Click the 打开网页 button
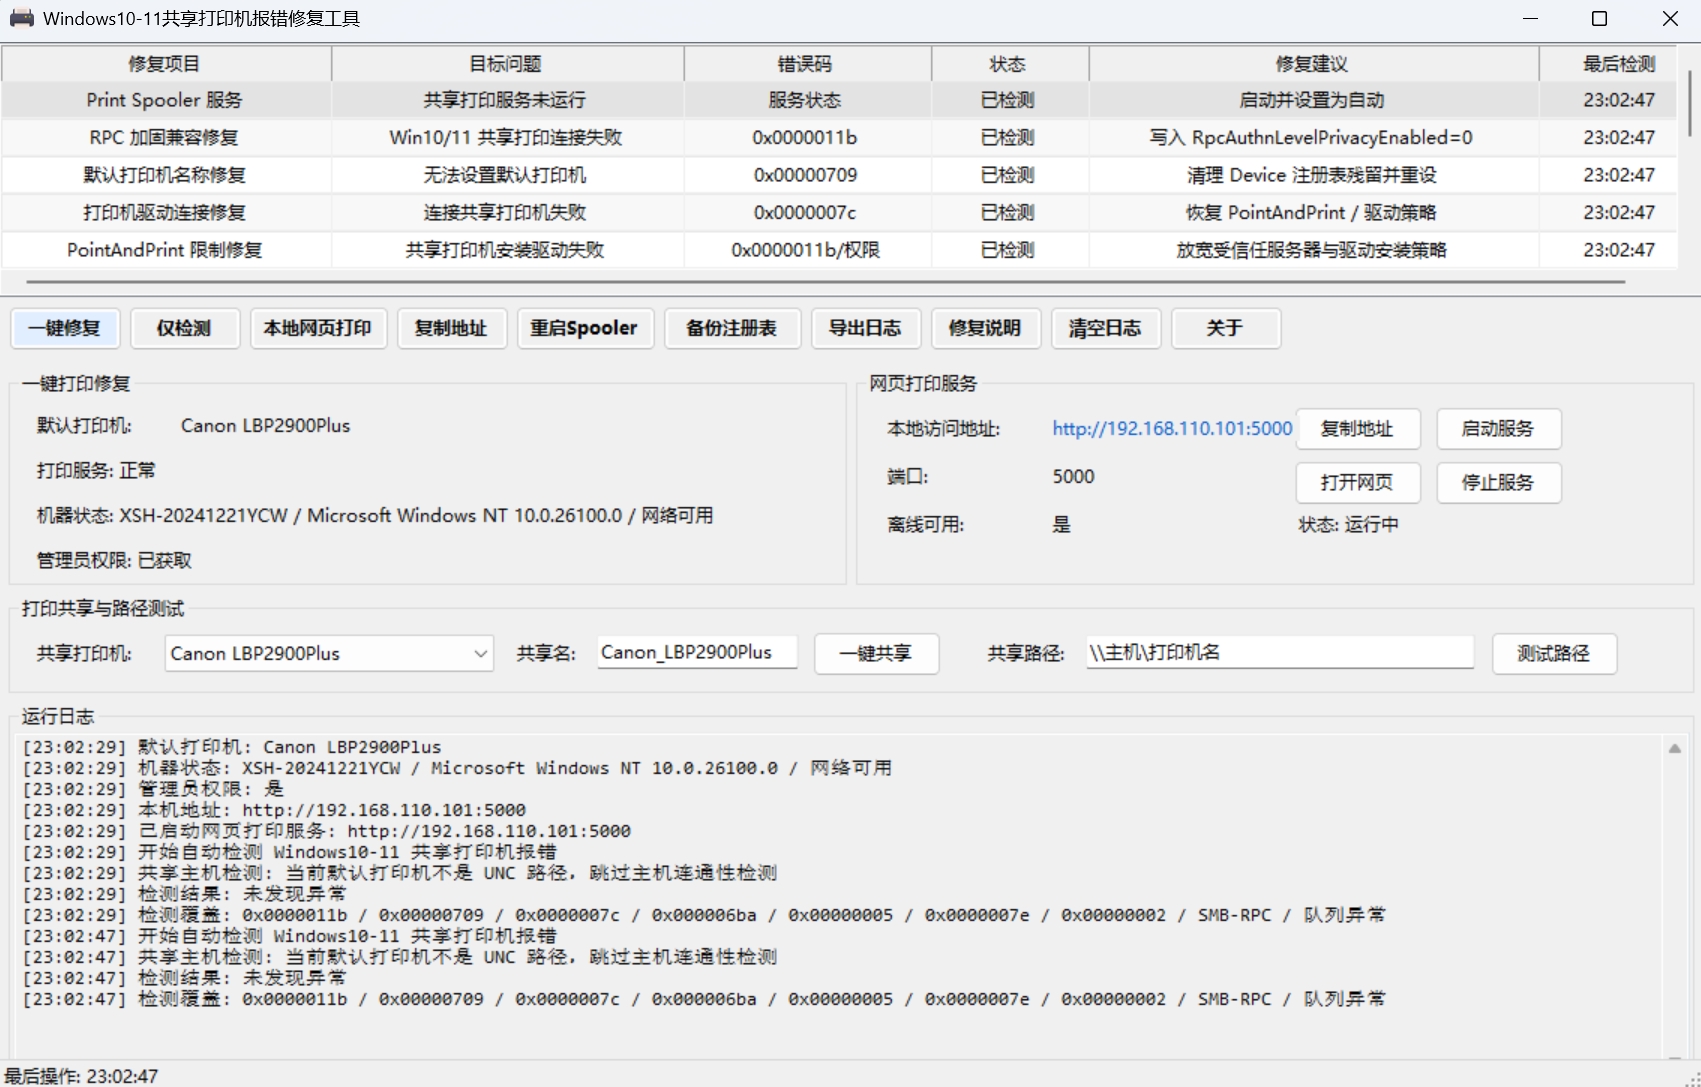1701x1087 pixels. [x=1358, y=483]
